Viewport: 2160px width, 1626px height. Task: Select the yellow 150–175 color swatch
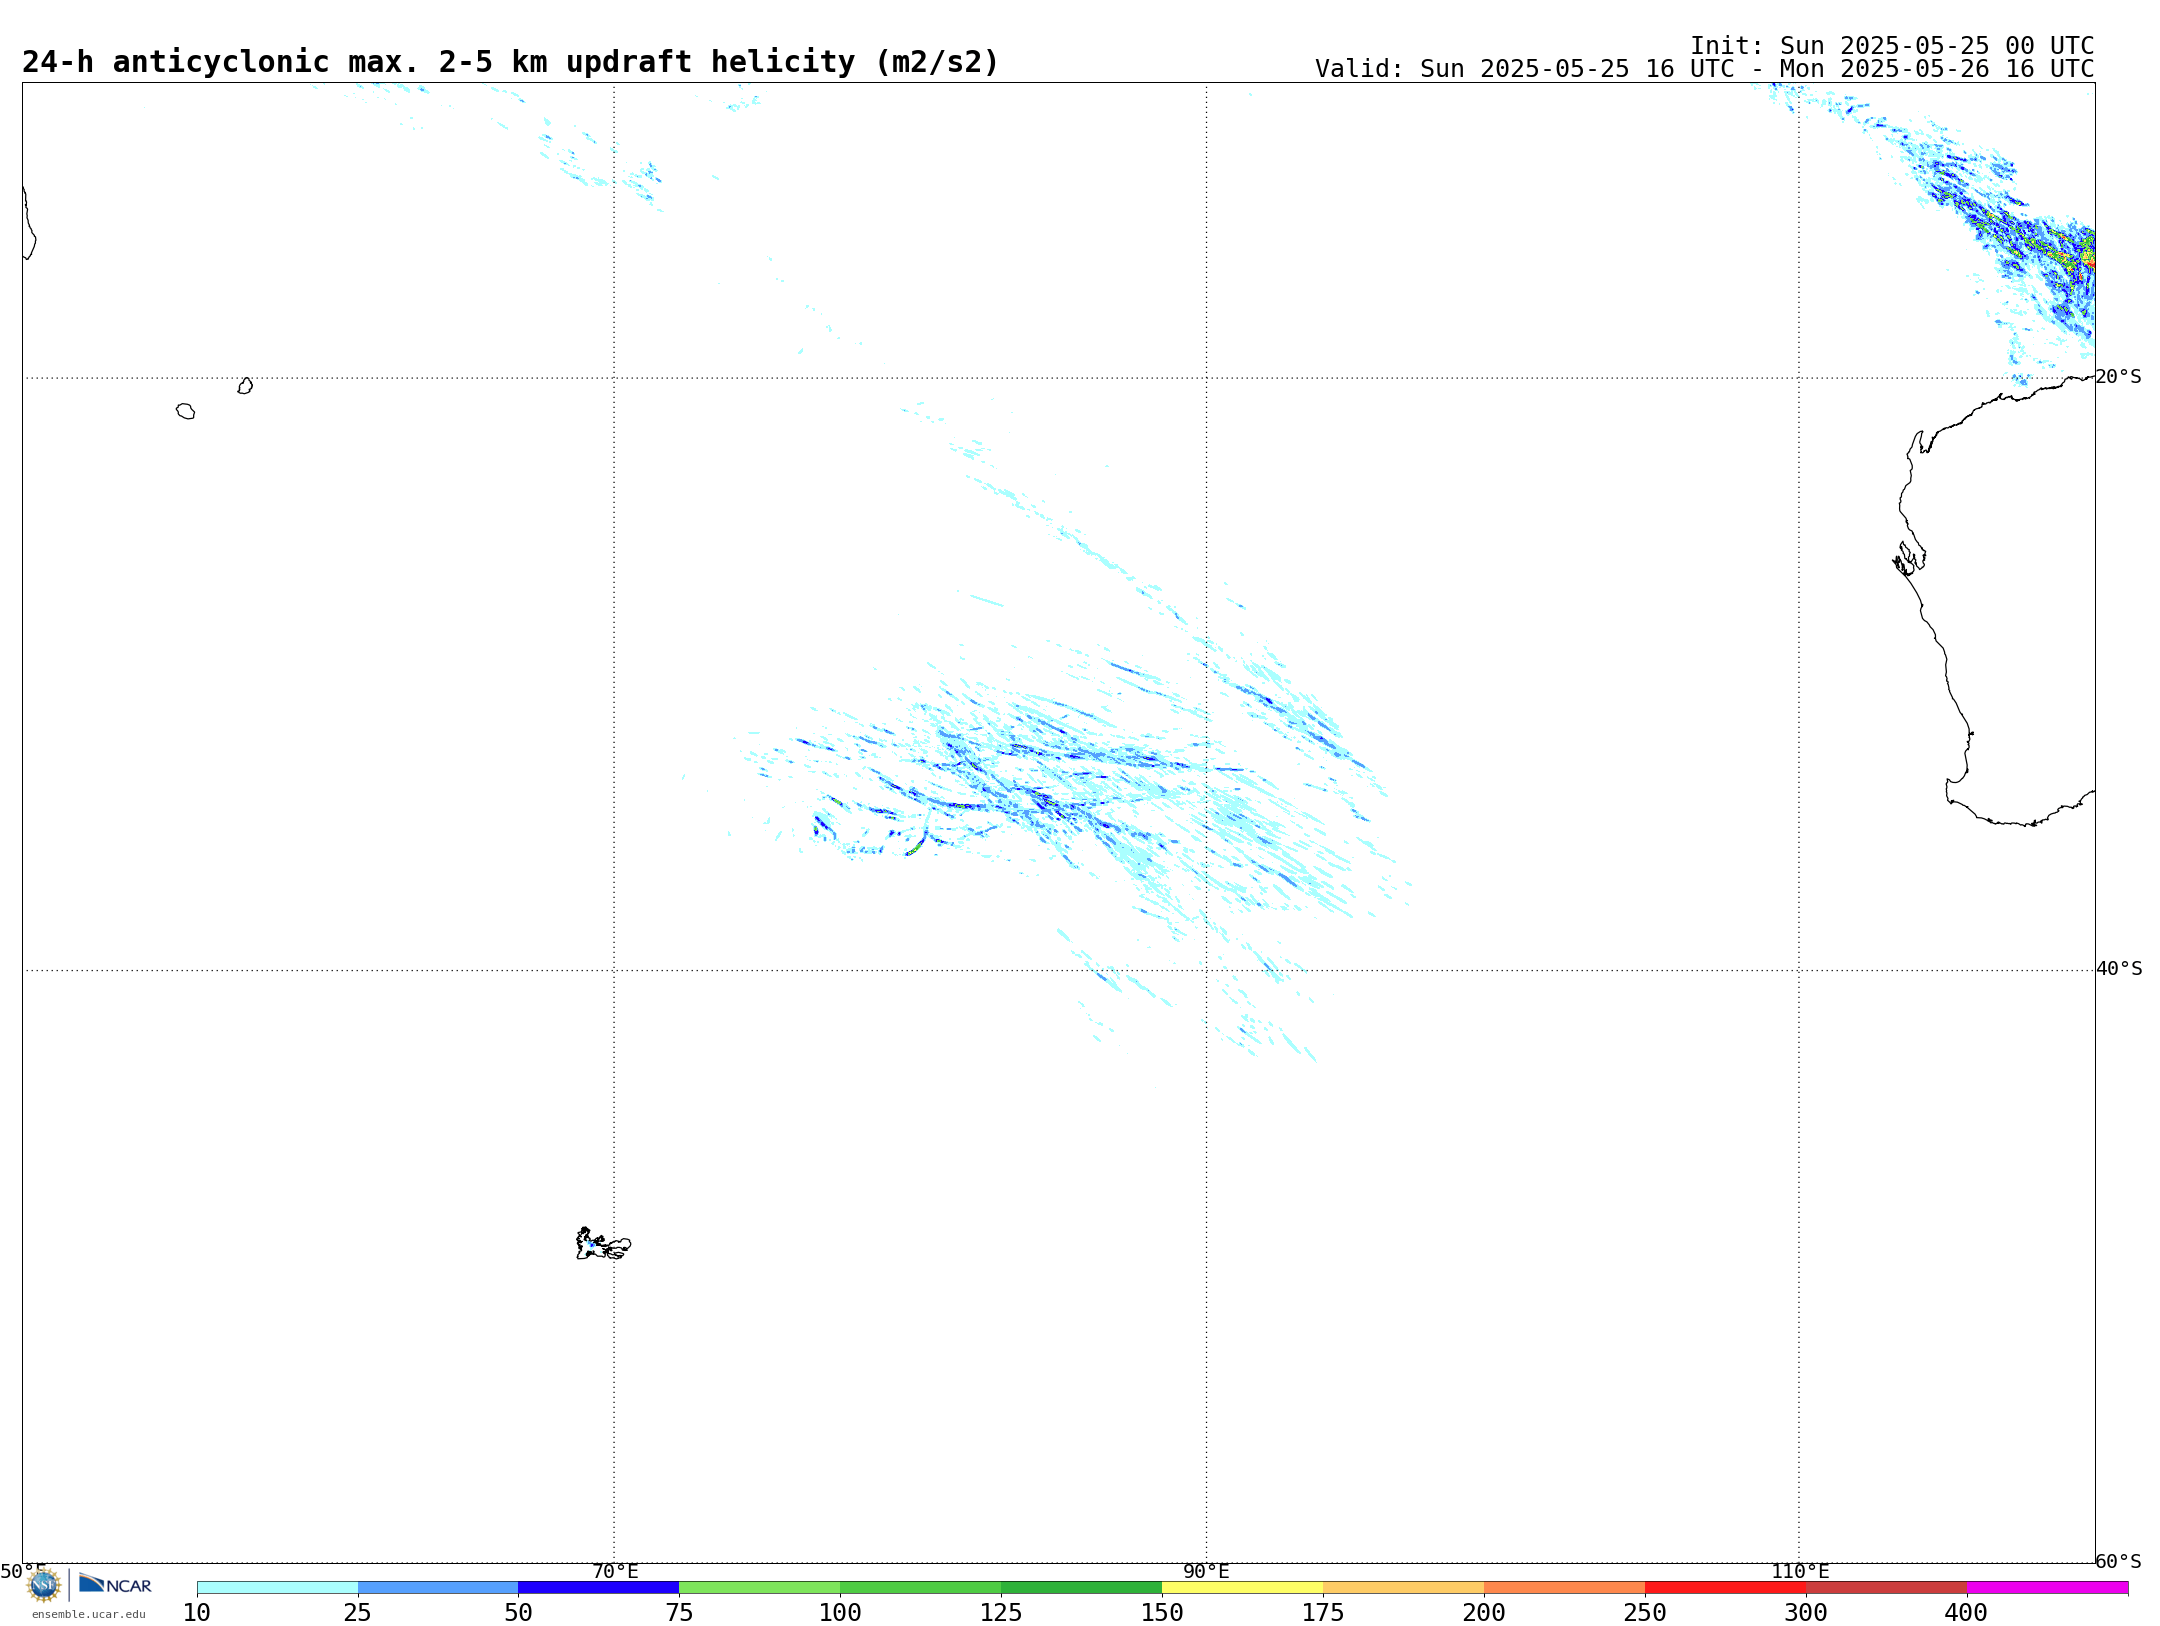pos(1243,1588)
